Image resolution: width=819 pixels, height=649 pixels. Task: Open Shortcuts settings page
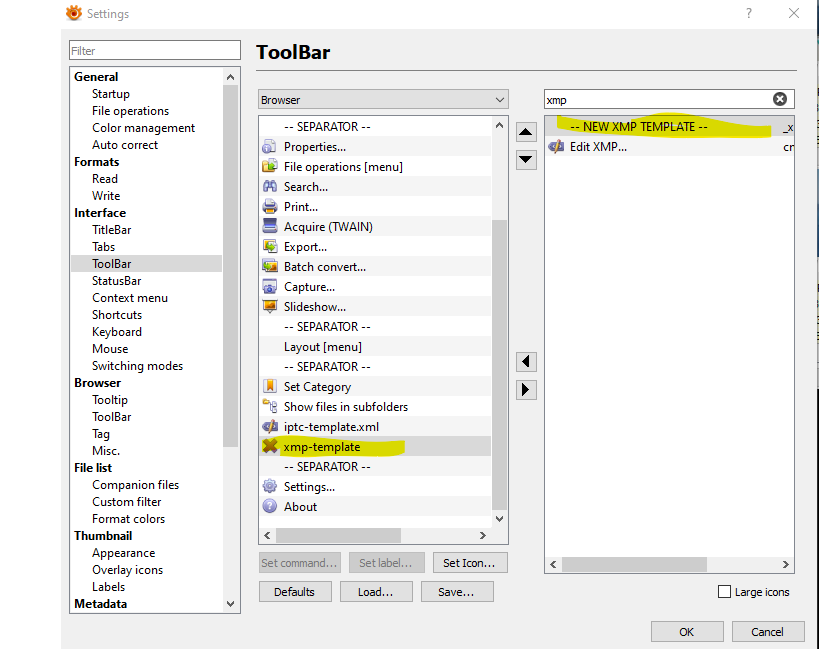pos(117,315)
